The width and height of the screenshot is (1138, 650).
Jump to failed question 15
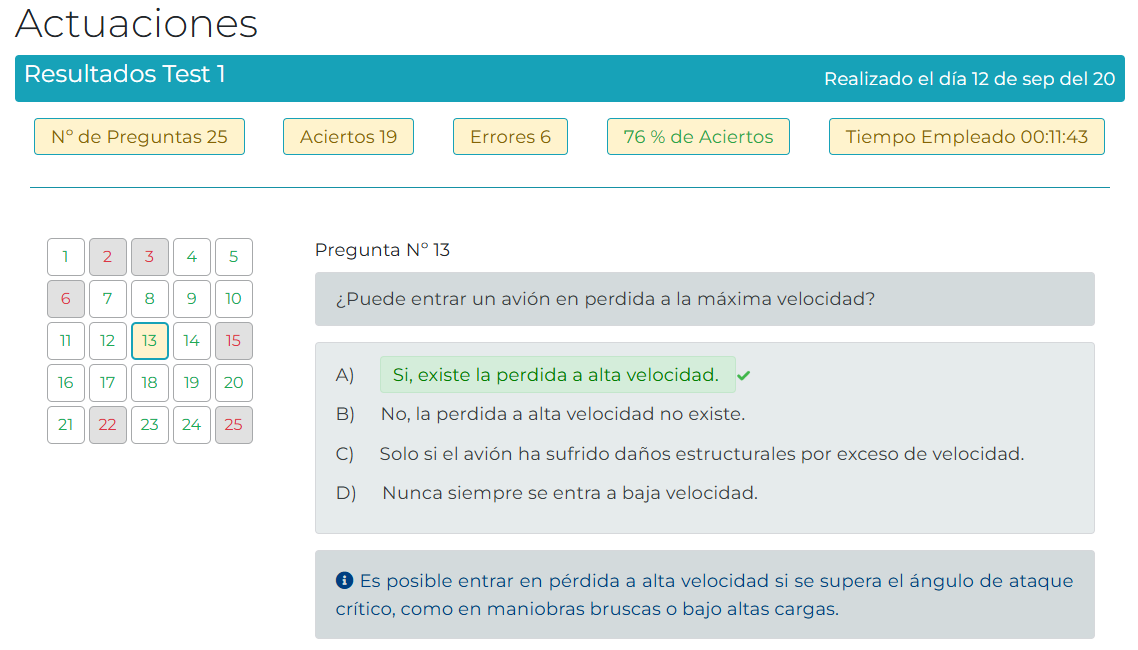(234, 341)
